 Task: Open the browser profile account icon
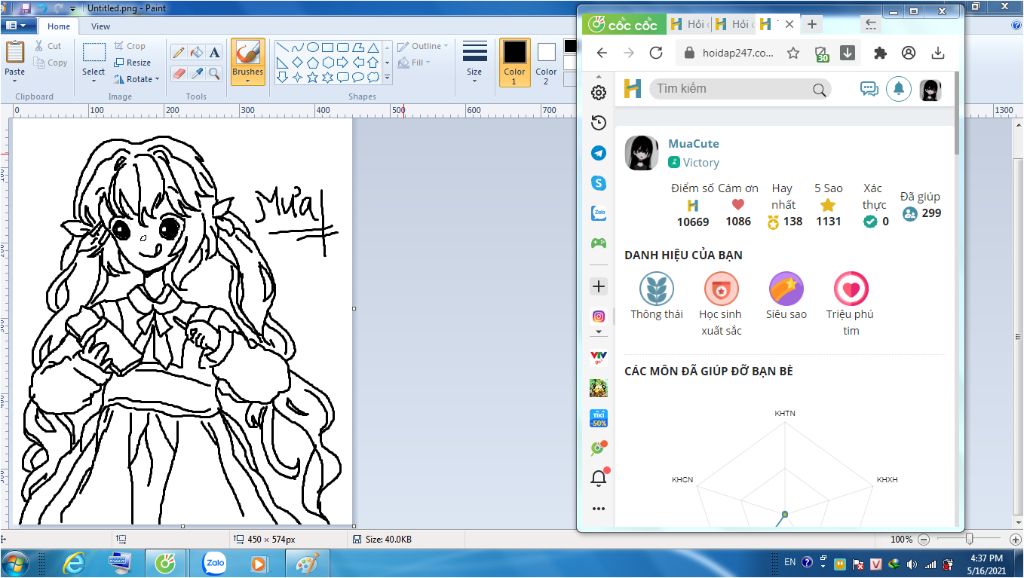tap(908, 53)
